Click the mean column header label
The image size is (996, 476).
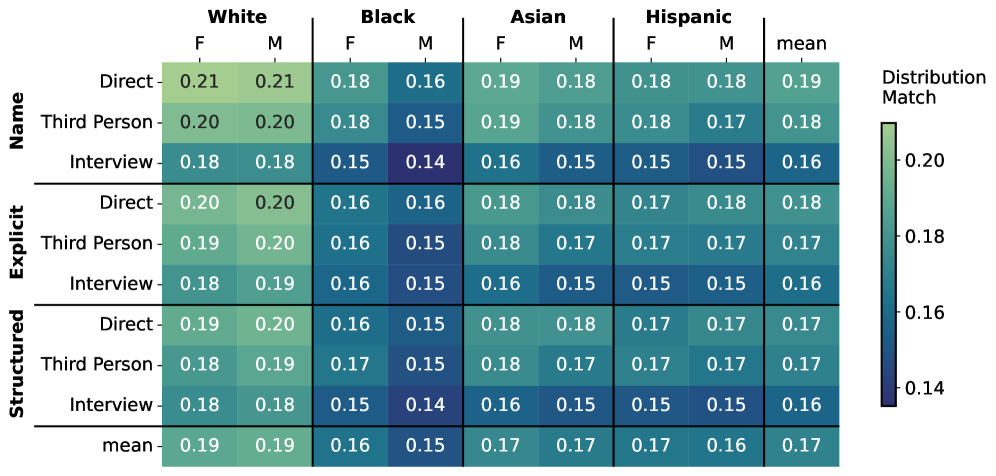tap(801, 43)
